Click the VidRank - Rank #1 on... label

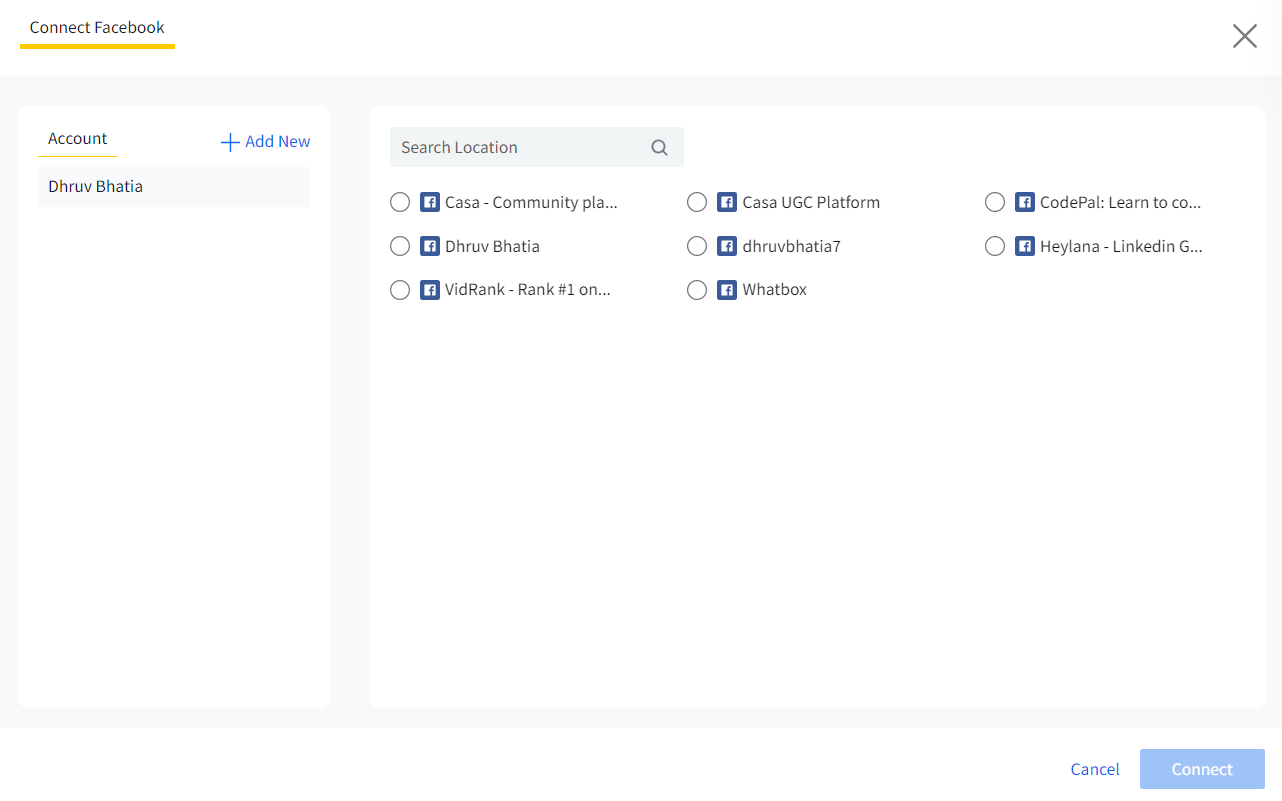coord(528,290)
